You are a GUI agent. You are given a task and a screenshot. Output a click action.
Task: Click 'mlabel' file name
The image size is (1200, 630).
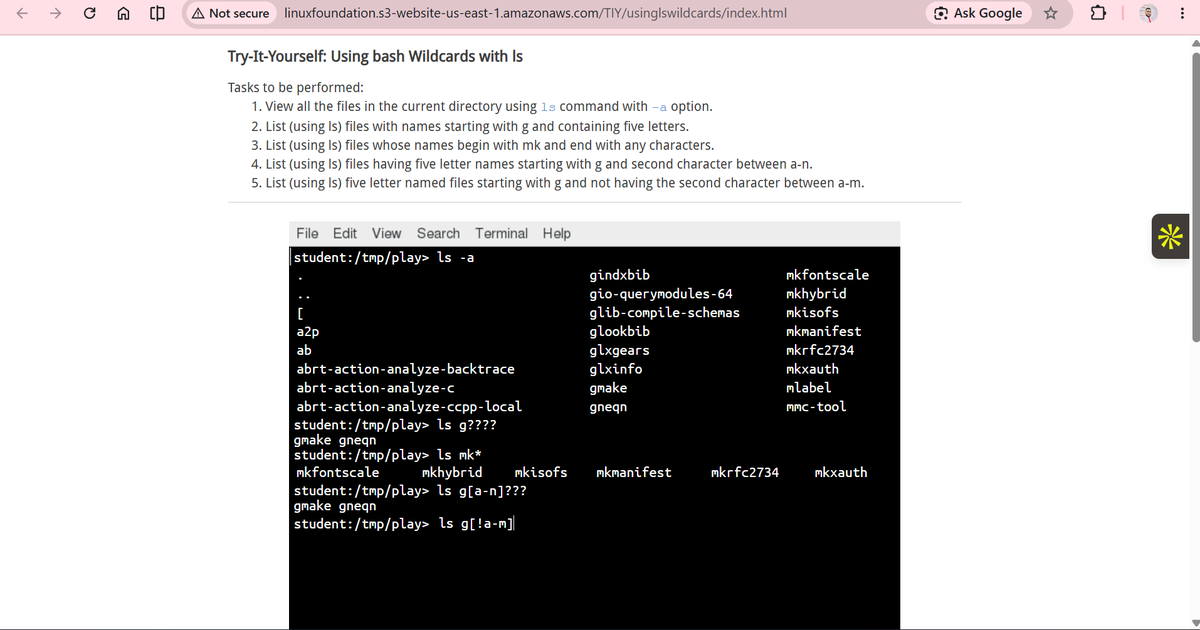[808, 388]
